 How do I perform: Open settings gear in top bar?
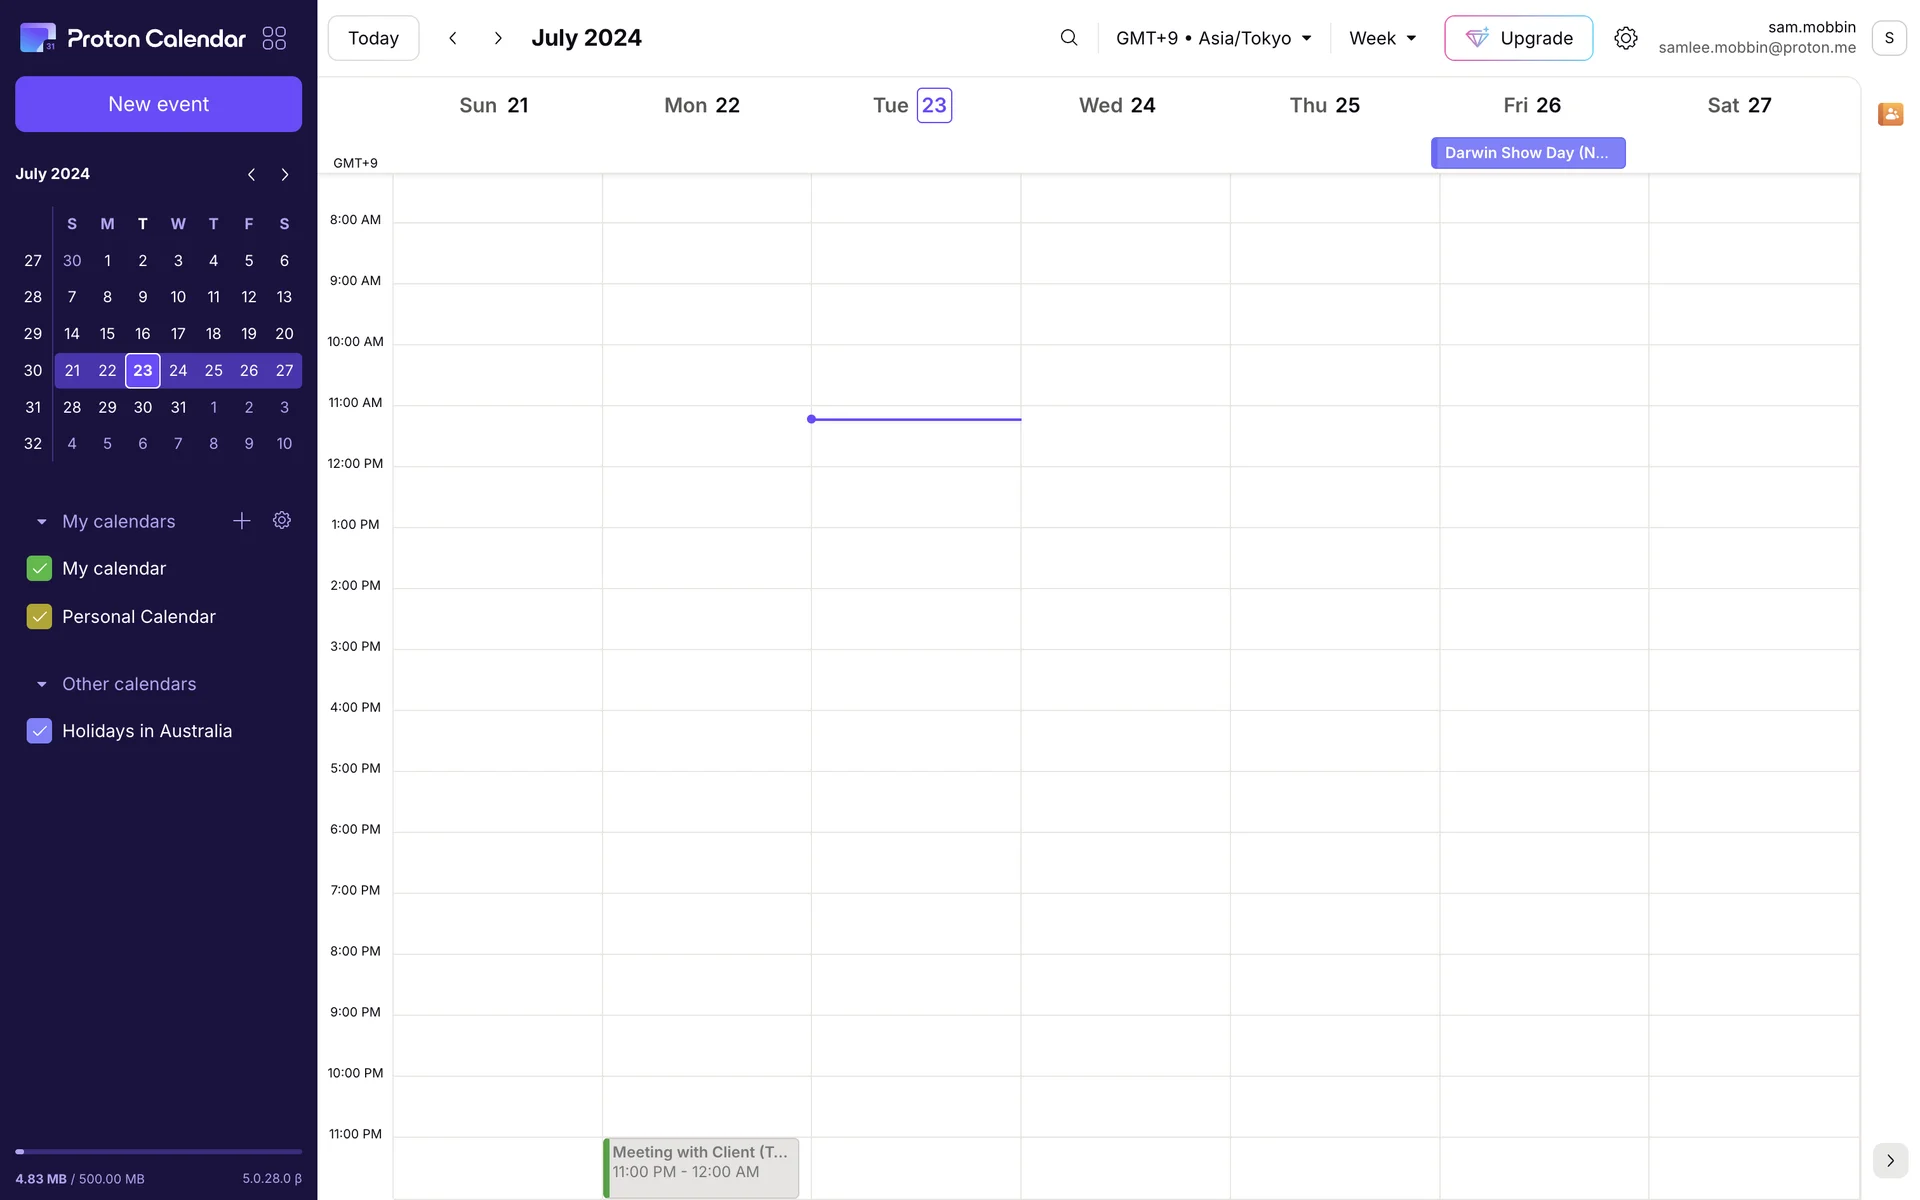[x=1625, y=38]
